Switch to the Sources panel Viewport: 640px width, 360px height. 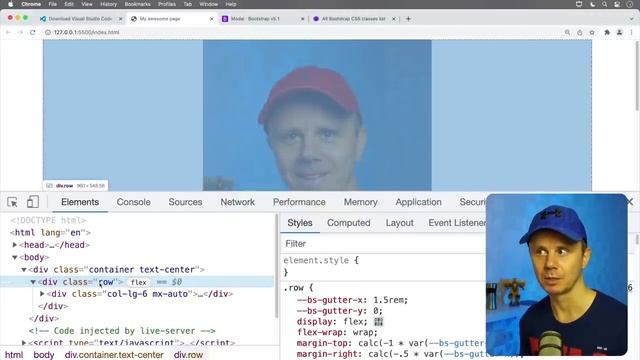click(185, 202)
